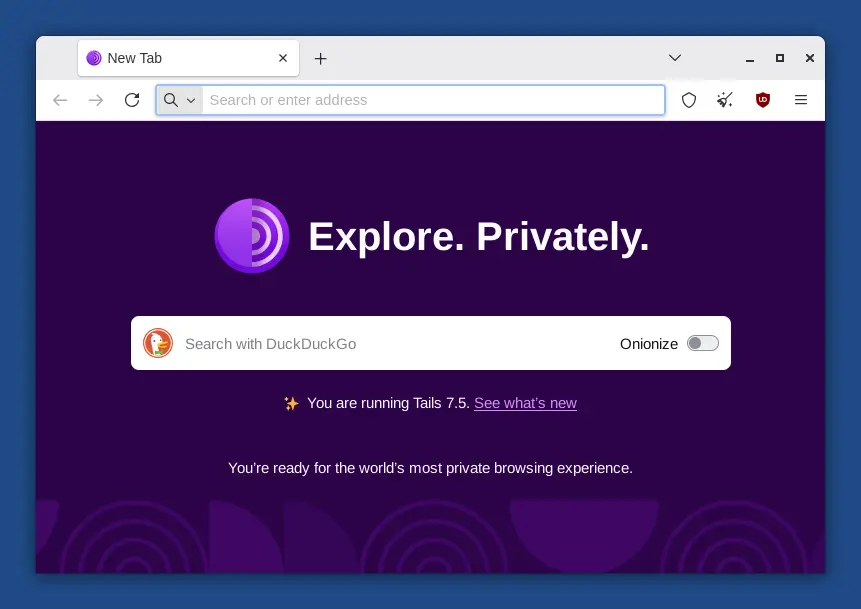Click the forward navigation arrow
This screenshot has height=609, width=861.
click(x=96, y=100)
